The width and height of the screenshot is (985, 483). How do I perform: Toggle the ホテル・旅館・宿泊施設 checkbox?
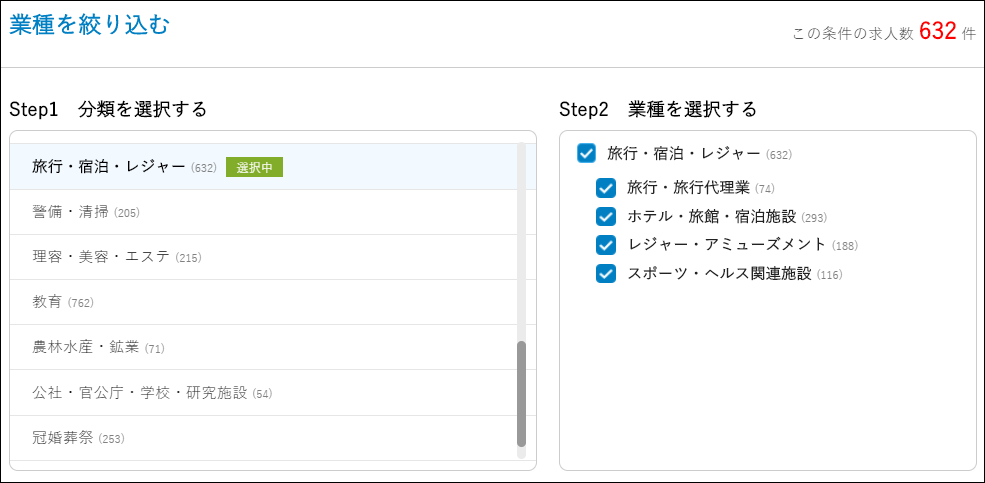click(606, 216)
